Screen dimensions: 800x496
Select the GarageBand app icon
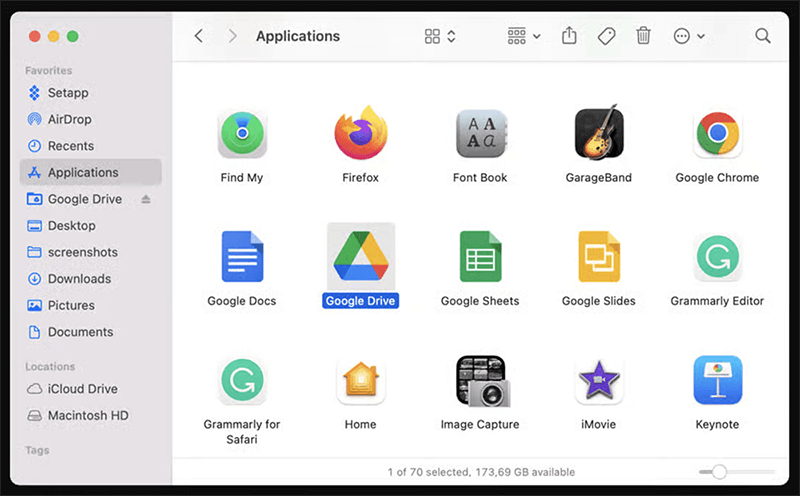click(x=599, y=133)
